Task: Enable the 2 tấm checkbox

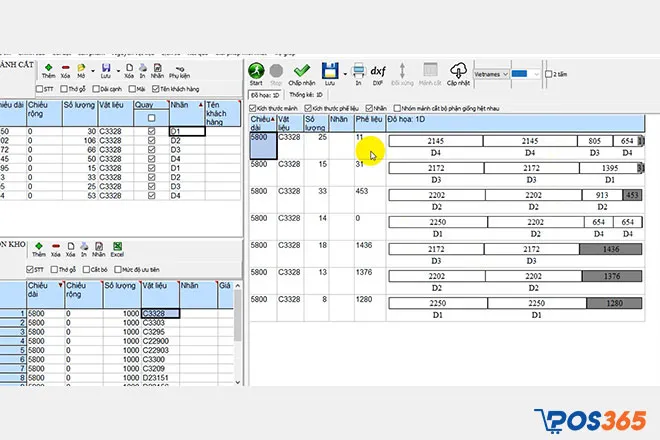Action: click(546, 75)
